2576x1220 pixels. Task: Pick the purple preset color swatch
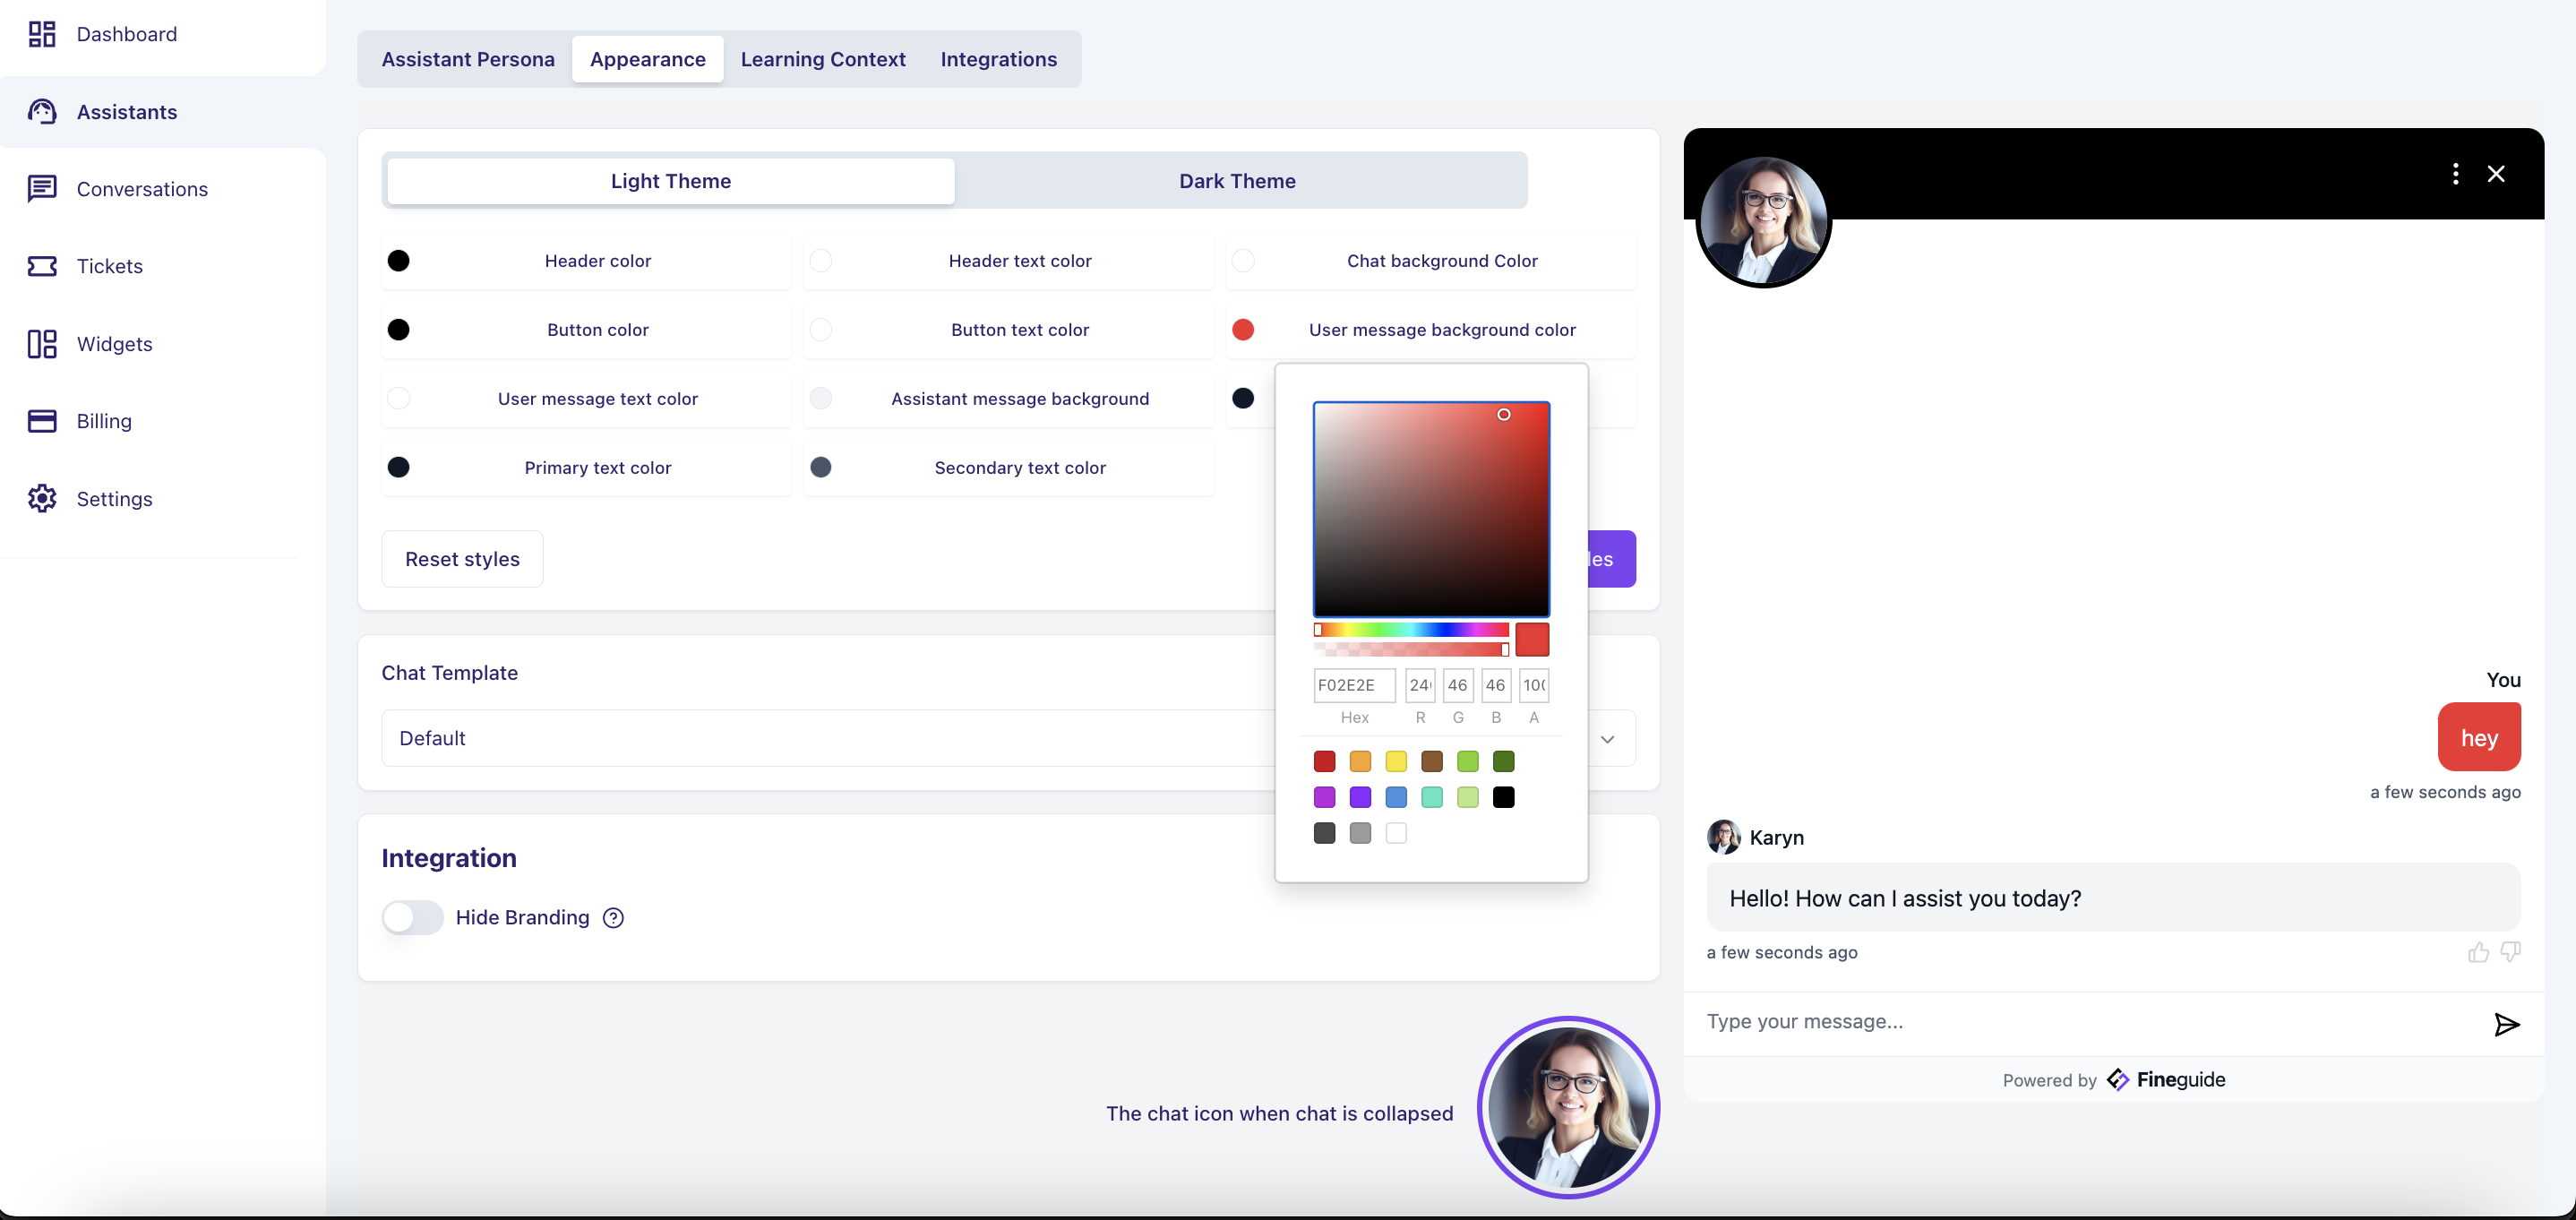tap(1360, 797)
